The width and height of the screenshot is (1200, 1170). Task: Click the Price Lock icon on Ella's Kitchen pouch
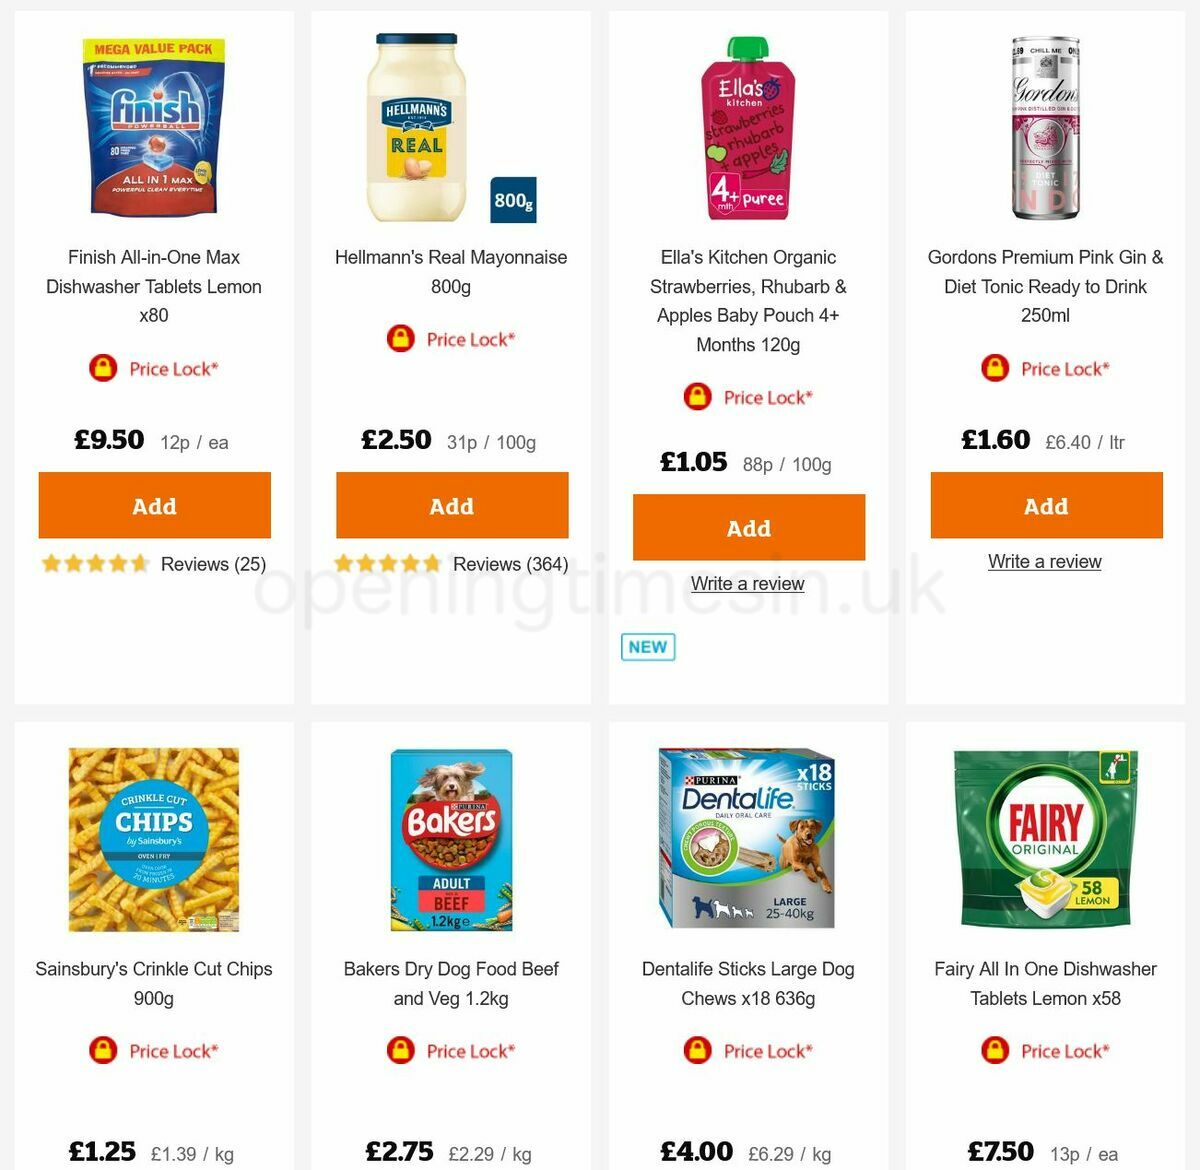697,397
